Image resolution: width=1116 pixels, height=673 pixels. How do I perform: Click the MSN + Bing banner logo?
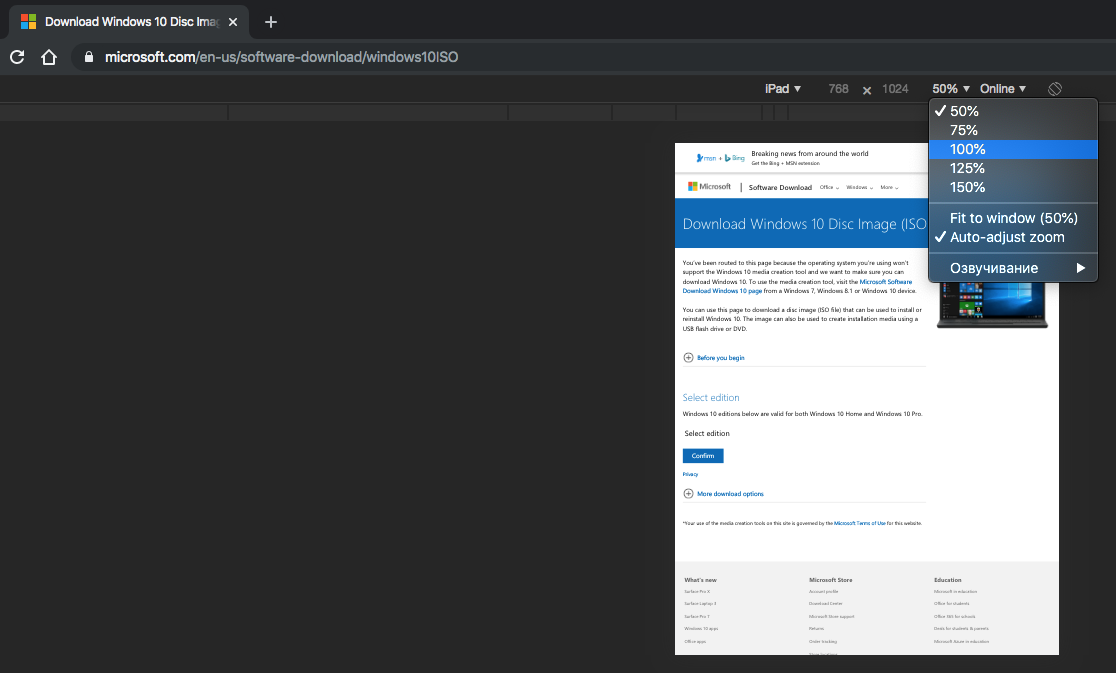coord(720,158)
